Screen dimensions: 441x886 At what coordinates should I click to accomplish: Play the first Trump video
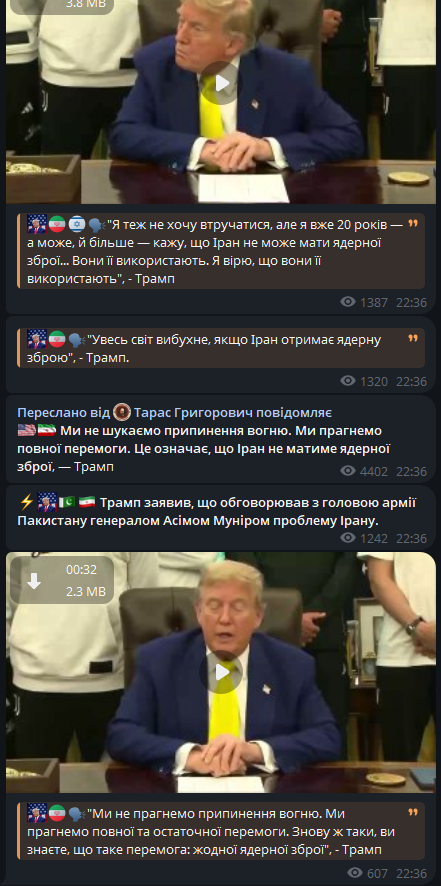221,83
